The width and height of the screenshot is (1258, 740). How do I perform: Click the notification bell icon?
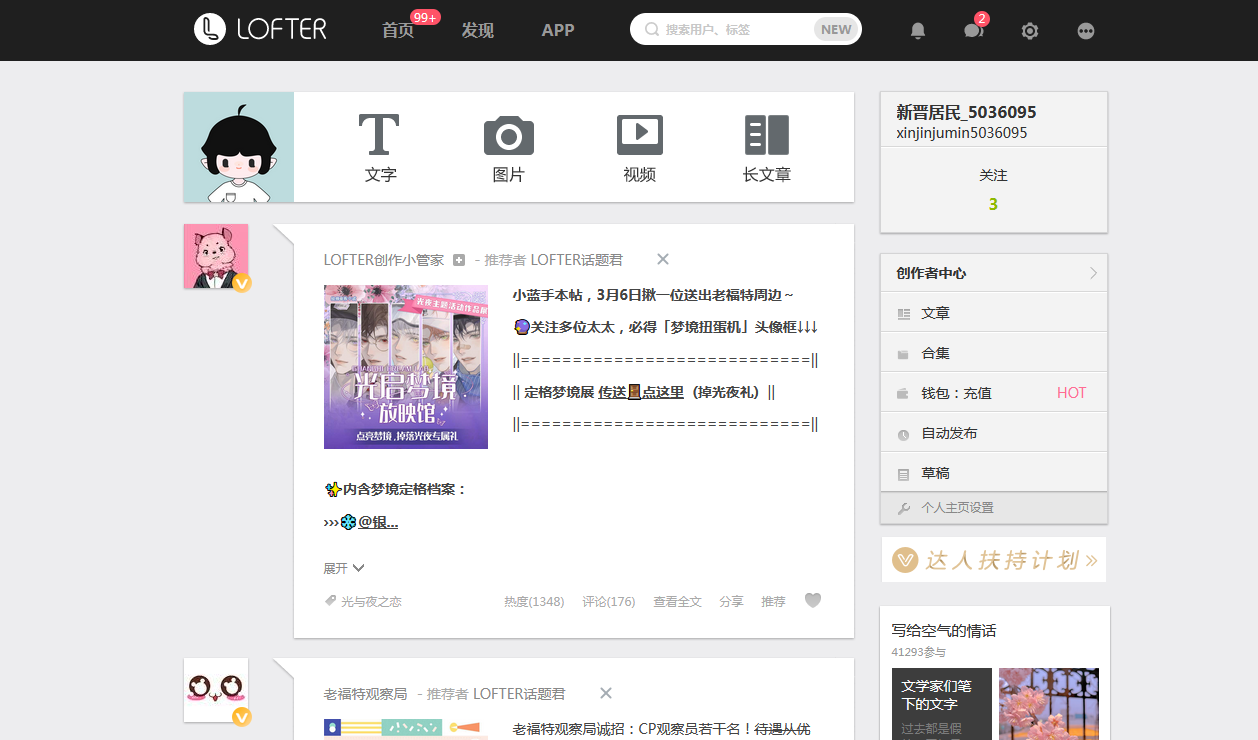[x=917, y=30]
